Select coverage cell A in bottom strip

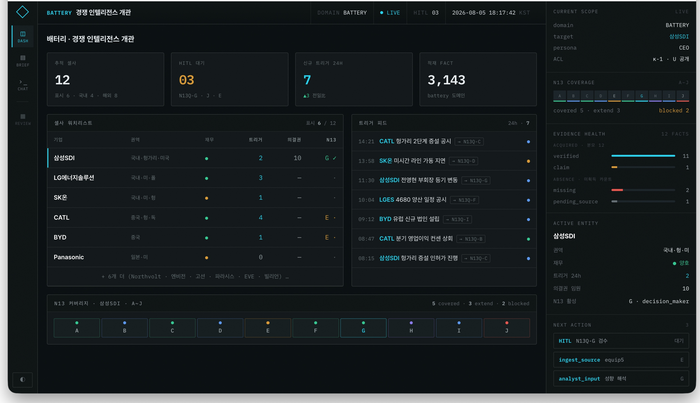point(77,328)
